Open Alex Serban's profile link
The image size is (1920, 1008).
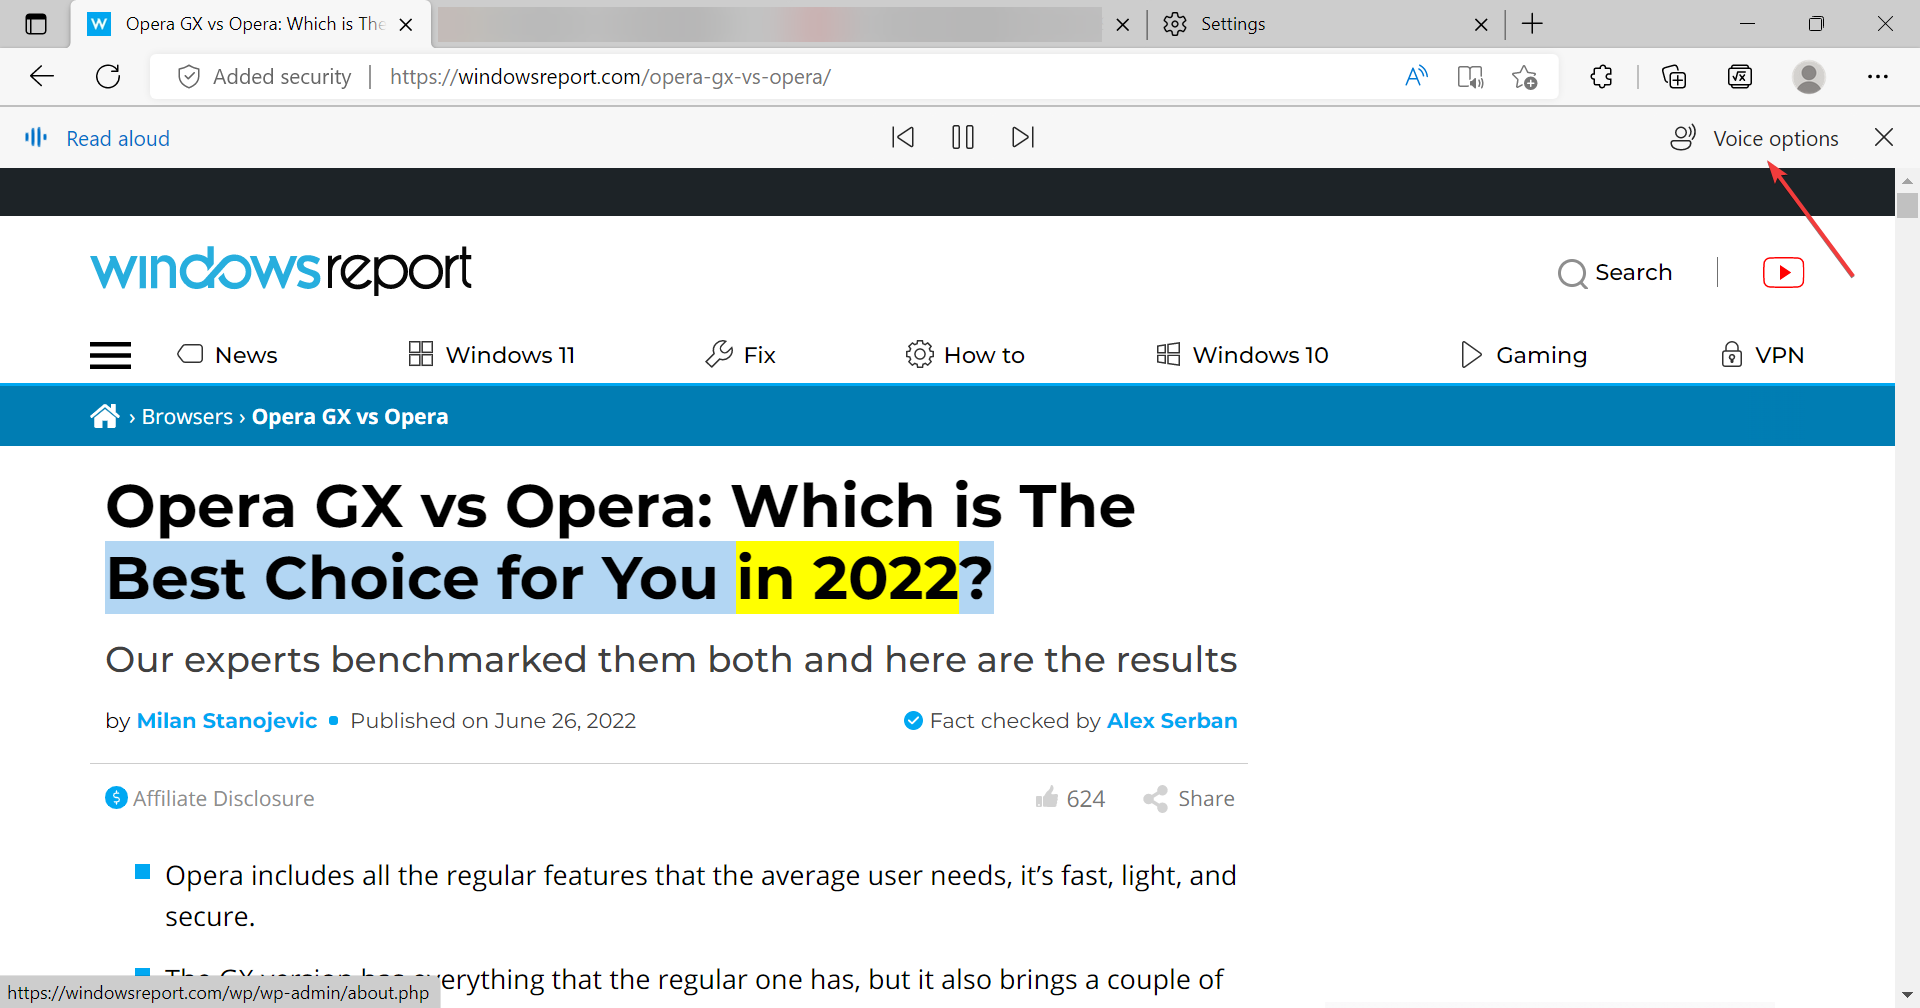coord(1172,721)
